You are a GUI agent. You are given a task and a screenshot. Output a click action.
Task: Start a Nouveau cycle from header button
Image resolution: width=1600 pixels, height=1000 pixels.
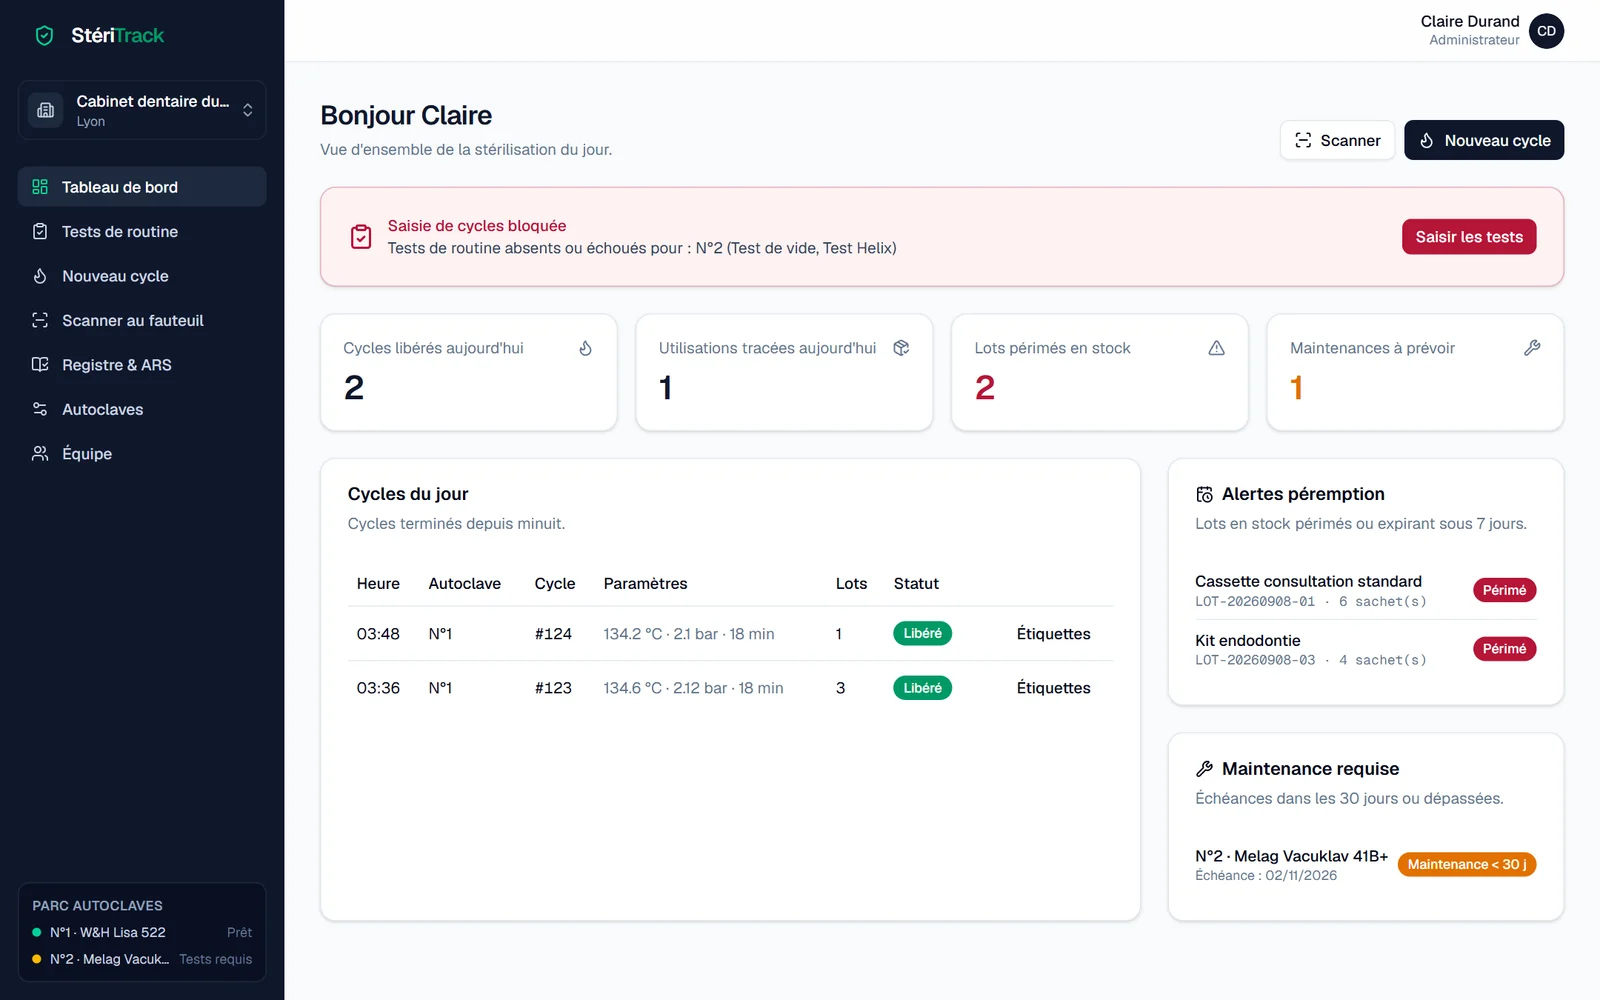click(1484, 140)
